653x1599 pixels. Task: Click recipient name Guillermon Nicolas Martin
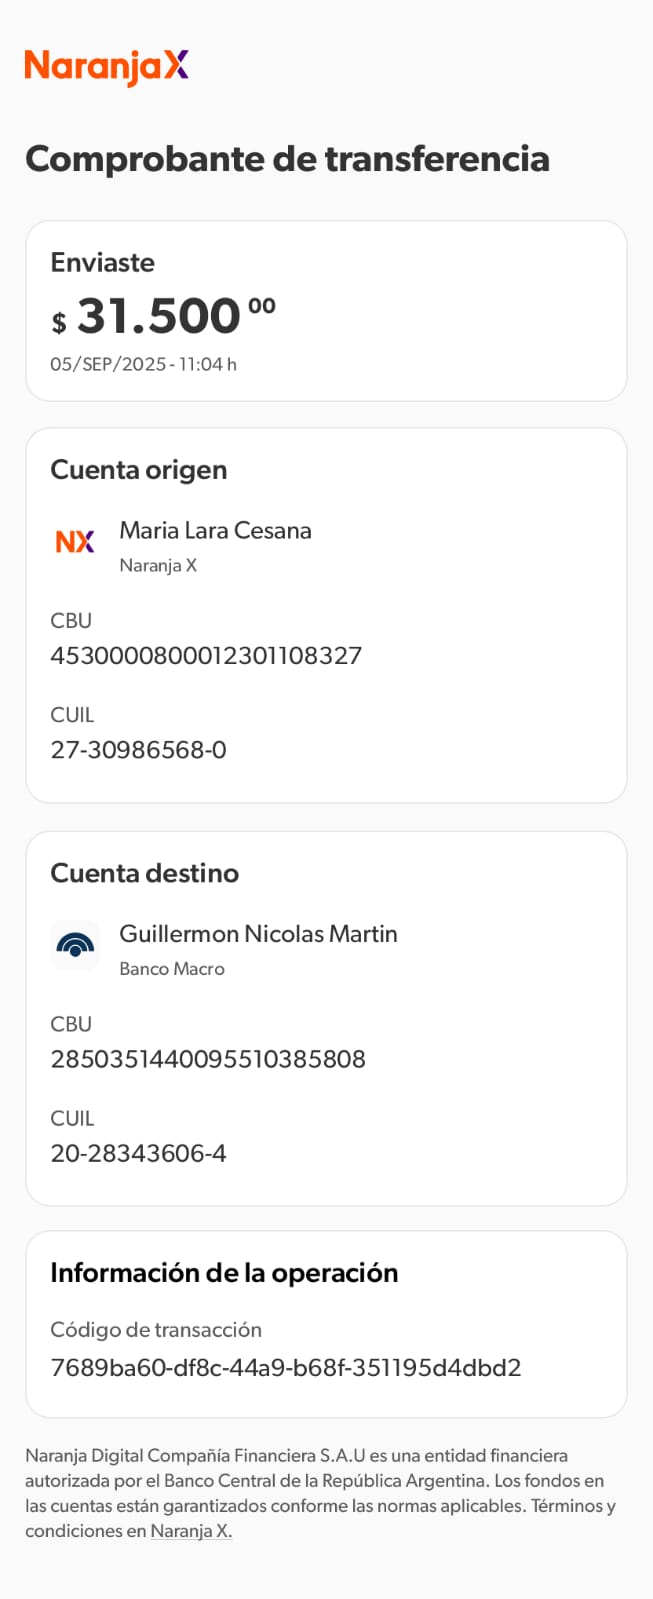258,934
